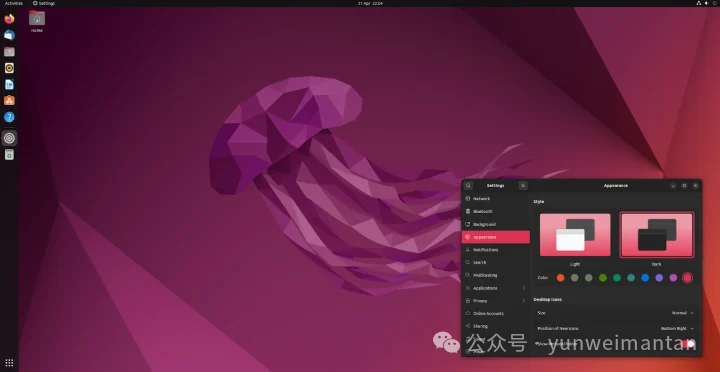Open the Network settings panel
The width and height of the screenshot is (720, 372).
coord(496,199)
